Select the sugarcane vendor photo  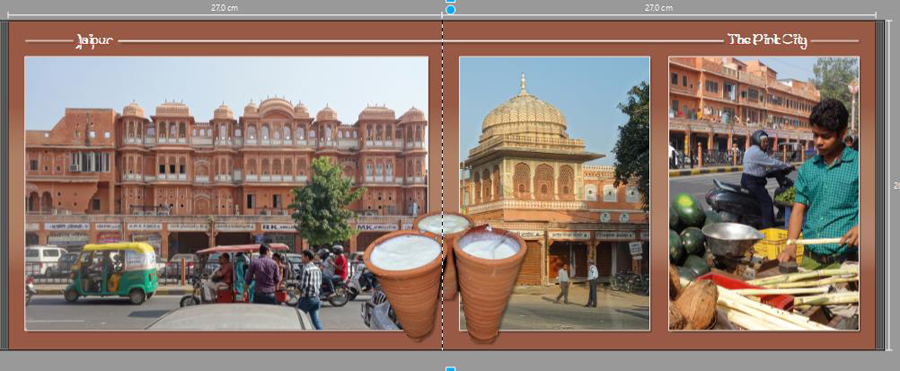pos(763,193)
